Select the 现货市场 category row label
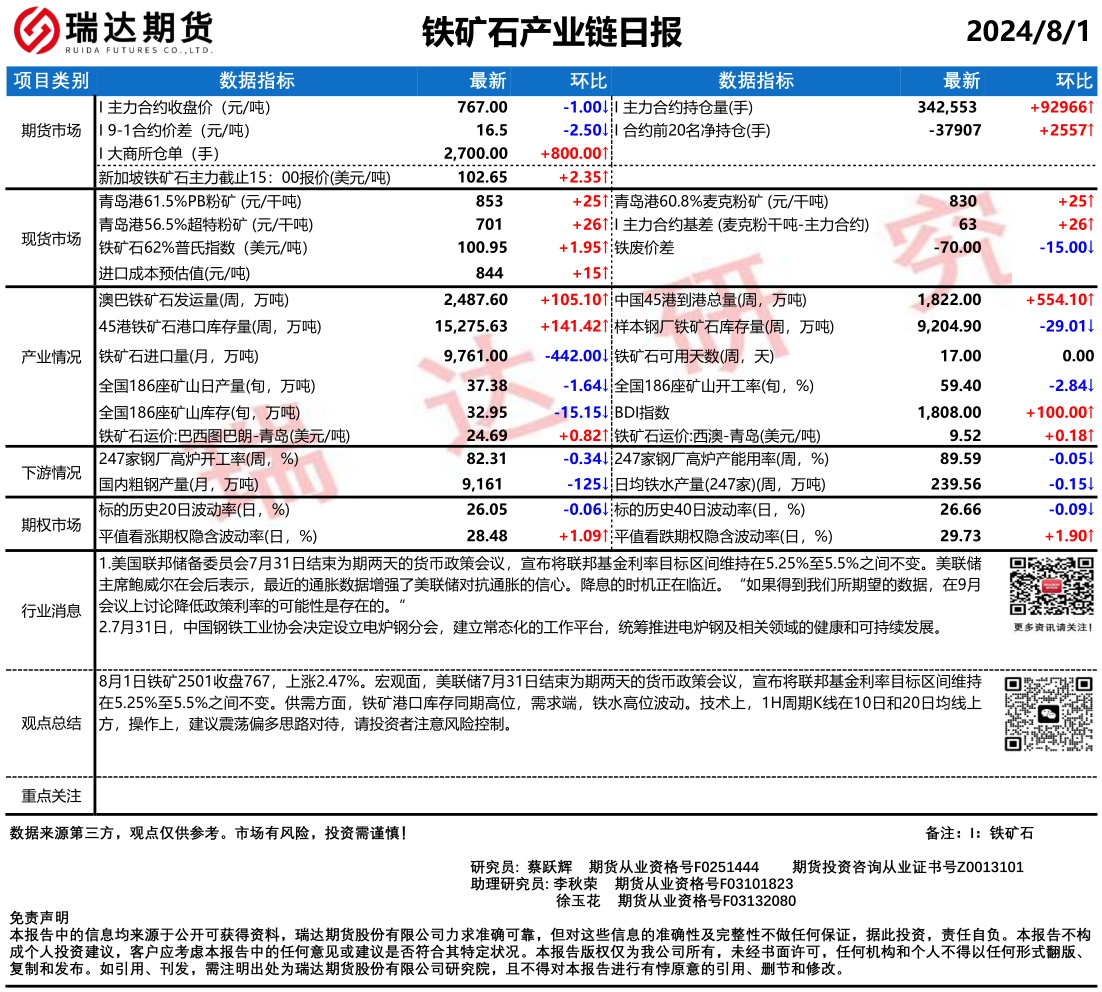 click(x=52, y=238)
